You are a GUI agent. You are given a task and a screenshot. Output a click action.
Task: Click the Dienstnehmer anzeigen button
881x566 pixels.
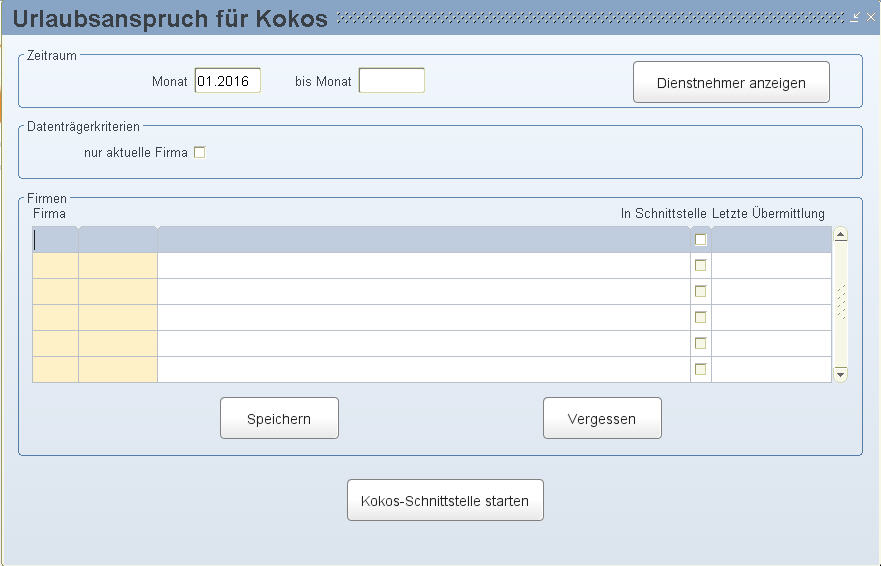(x=731, y=82)
